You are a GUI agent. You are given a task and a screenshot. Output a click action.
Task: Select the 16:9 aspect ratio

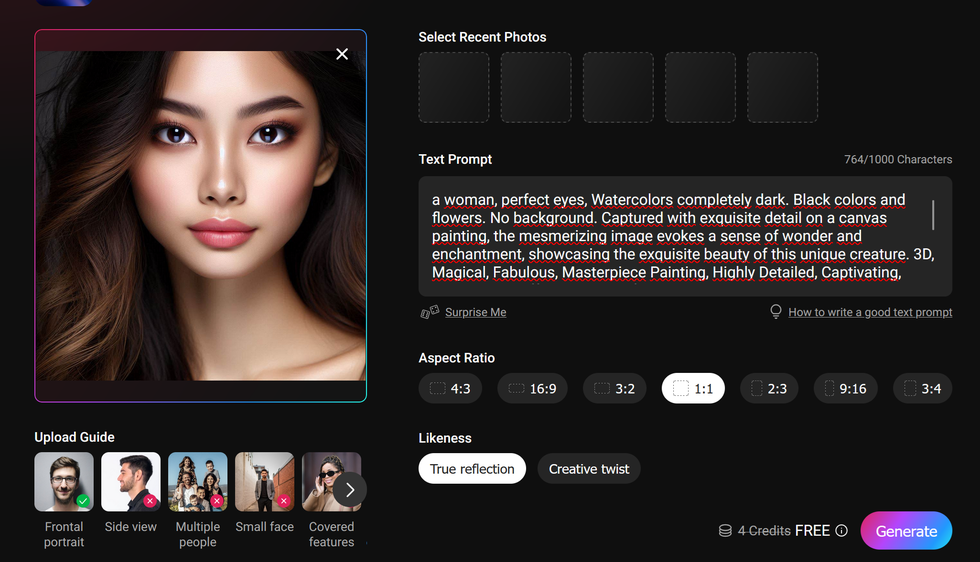pyautogui.click(x=532, y=388)
